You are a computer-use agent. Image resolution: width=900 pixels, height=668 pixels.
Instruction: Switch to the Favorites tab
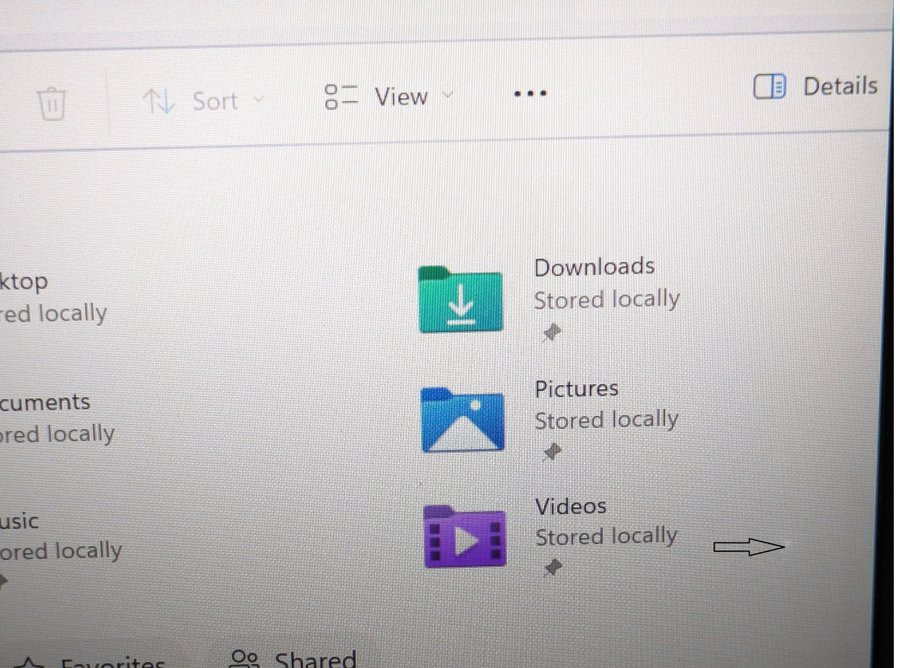pyautogui.click(x=112, y=662)
